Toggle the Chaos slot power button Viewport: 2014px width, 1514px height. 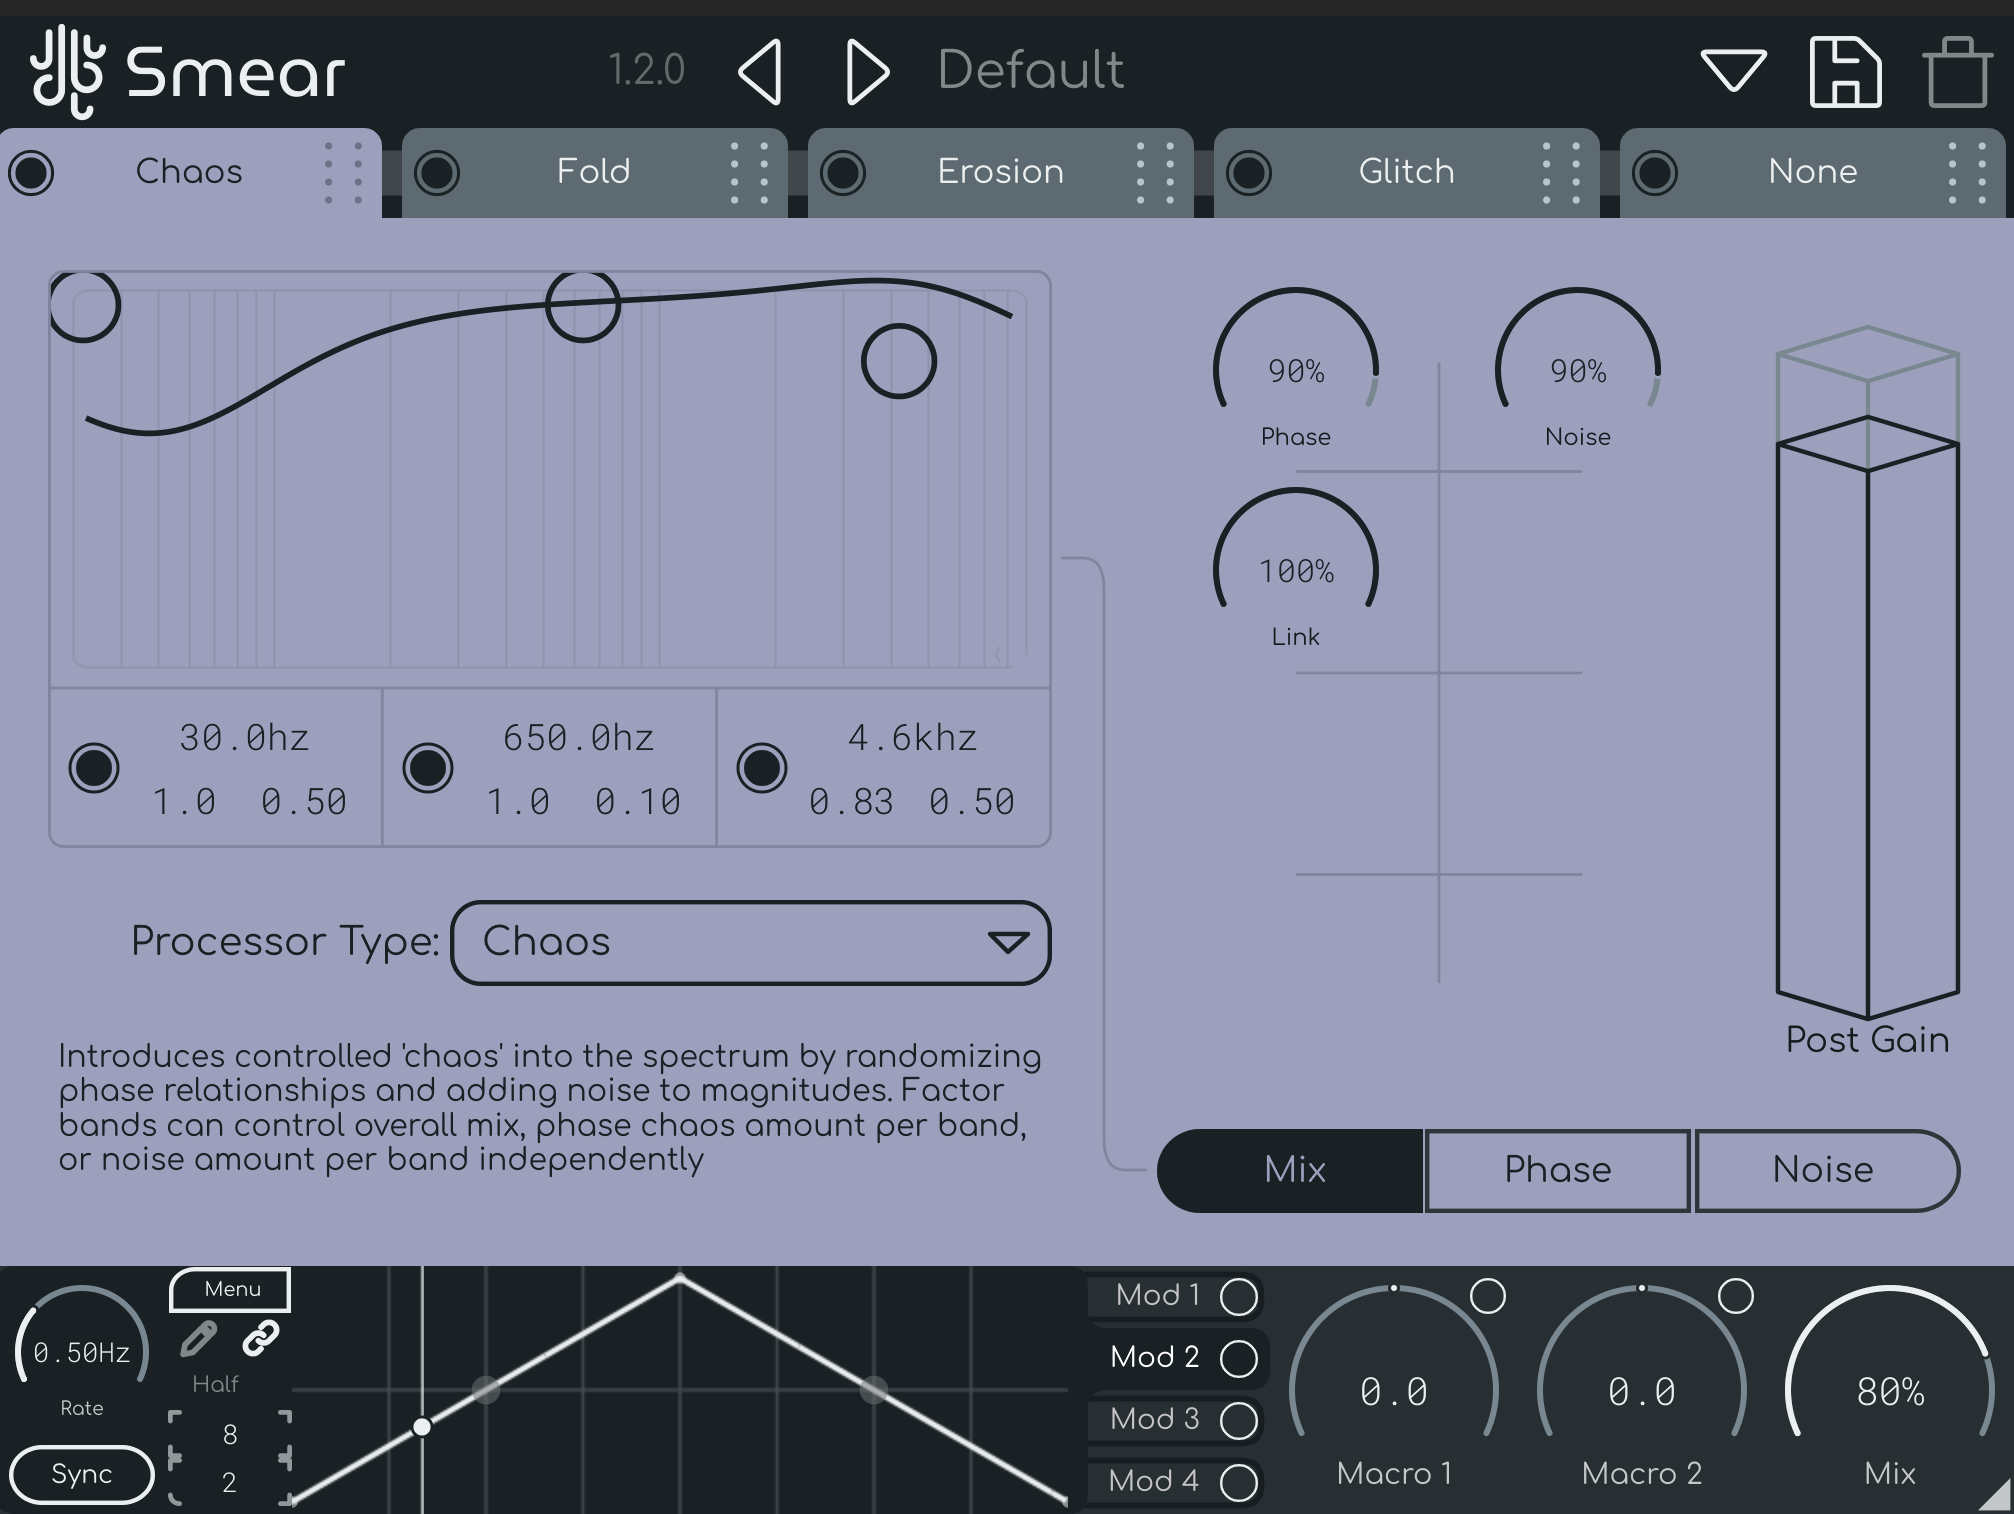point(31,172)
